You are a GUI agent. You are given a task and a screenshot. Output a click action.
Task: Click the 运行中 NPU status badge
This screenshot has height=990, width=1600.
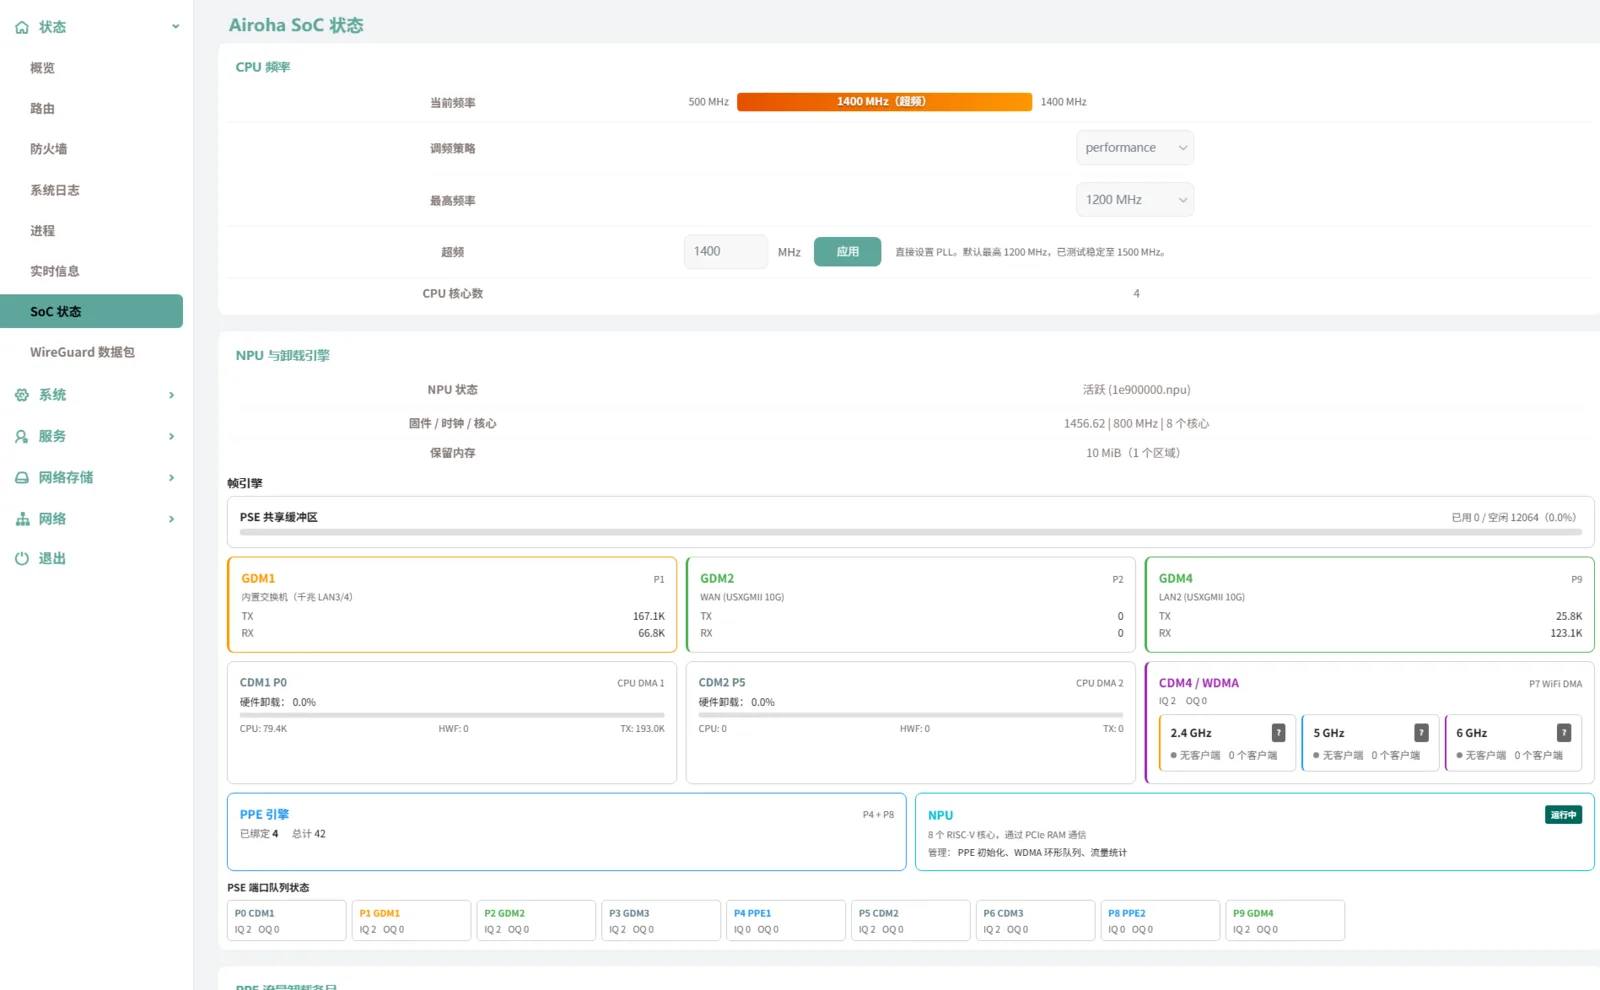point(1563,815)
